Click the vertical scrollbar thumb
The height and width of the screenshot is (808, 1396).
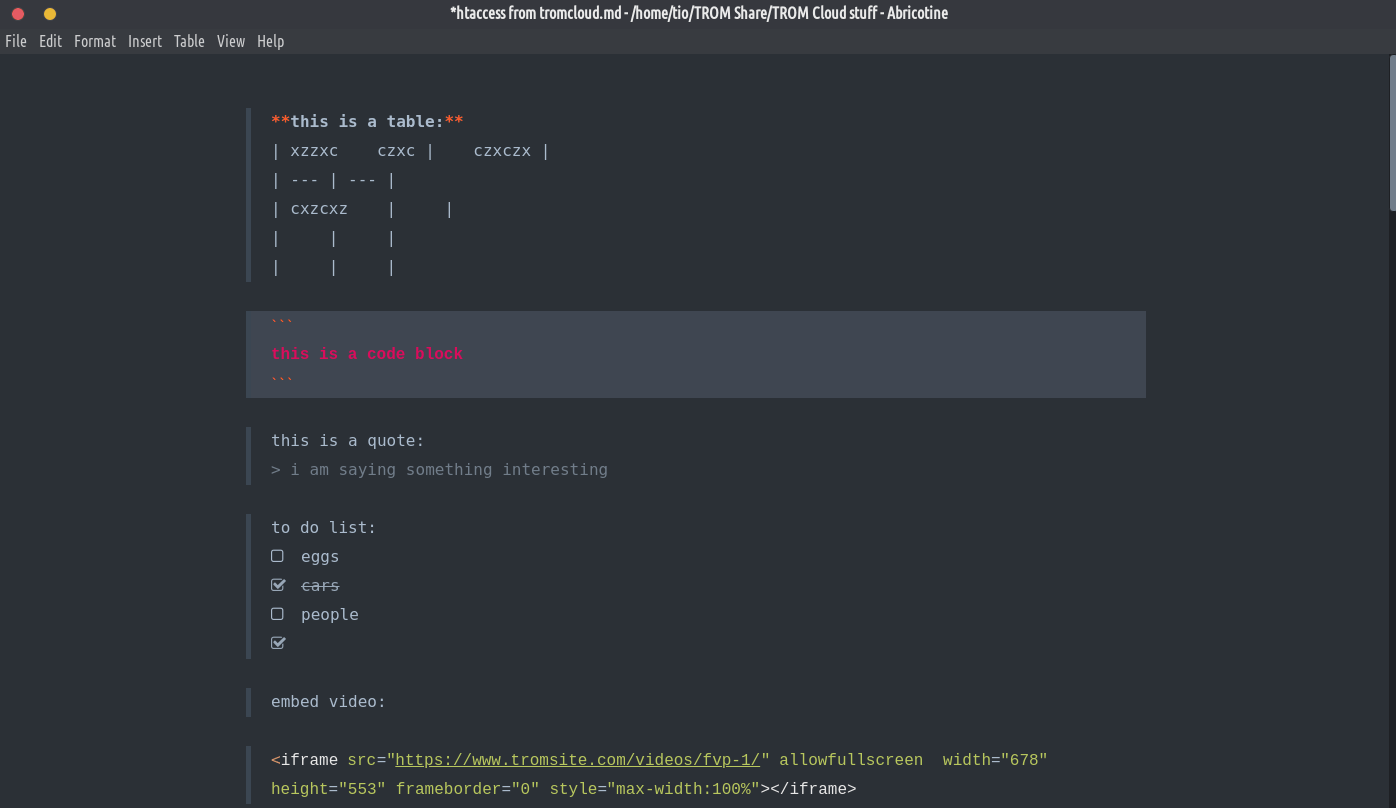pos(1392,133)
